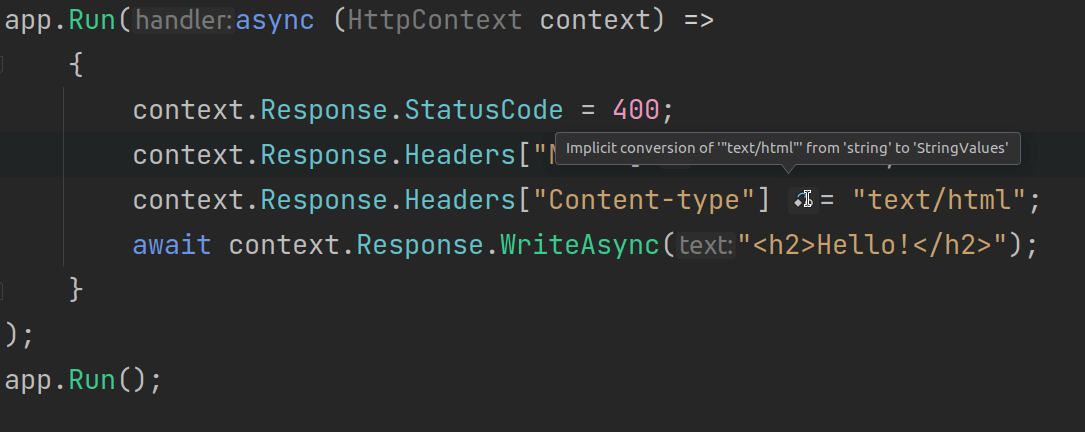Viewport: 1085px width, 432px height.
Task: Click the Implicit conversion tooltip popup
Action: [787, 148]
